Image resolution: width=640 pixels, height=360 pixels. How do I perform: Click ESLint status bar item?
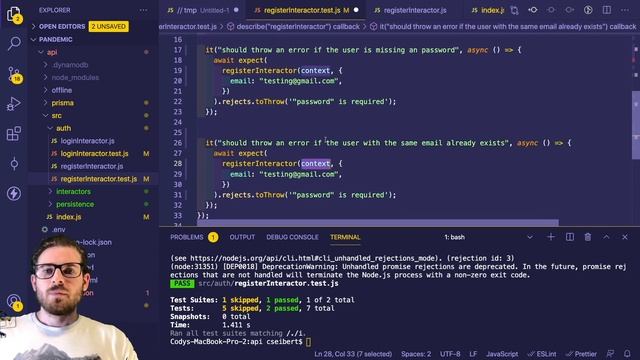(542, 354)
